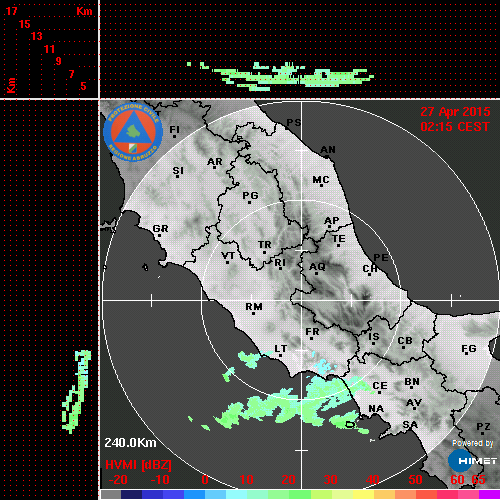Select the 50 dBZ color scale value

pos(415,480)
